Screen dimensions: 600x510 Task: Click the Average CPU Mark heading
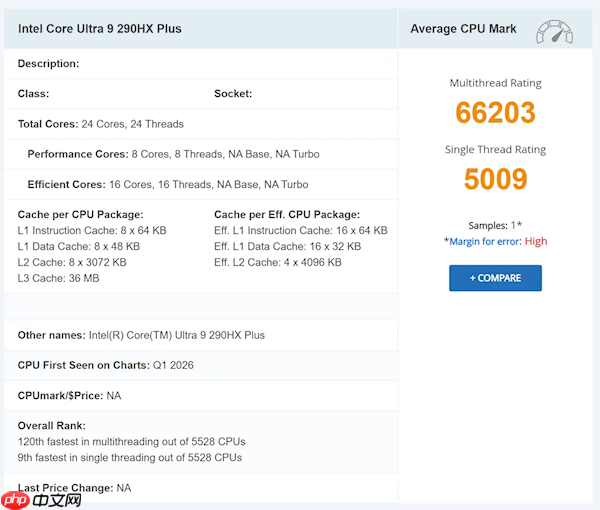click(463, 29)
